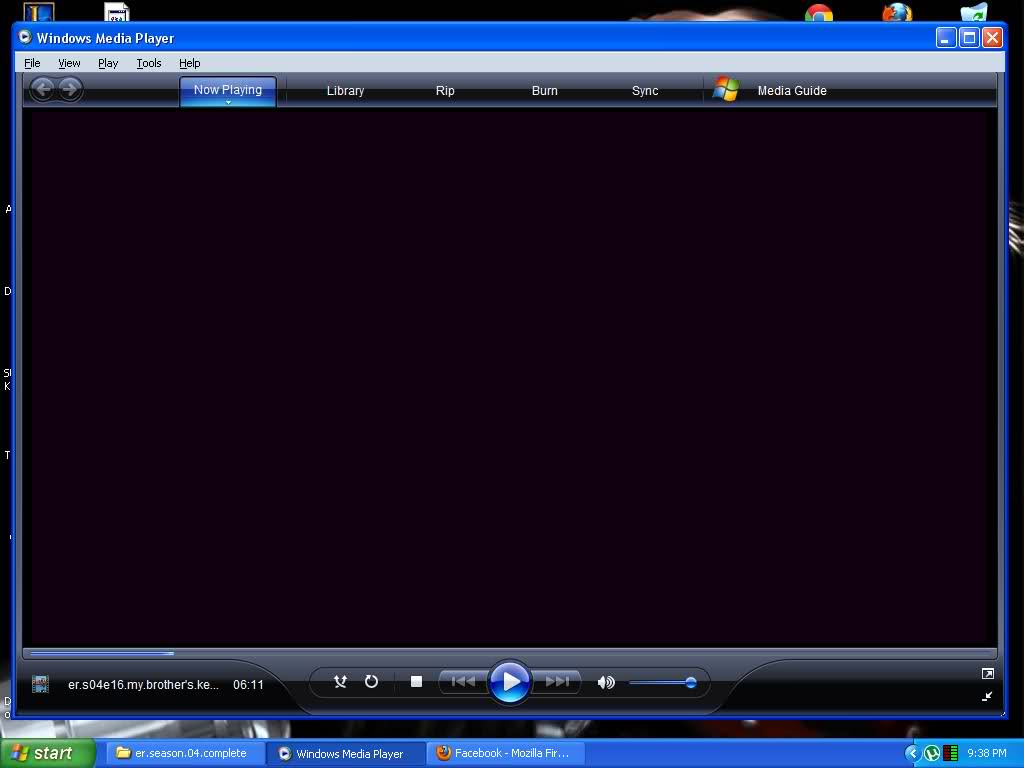
Task: Click the forward navigation arrow
Action: 70,89
